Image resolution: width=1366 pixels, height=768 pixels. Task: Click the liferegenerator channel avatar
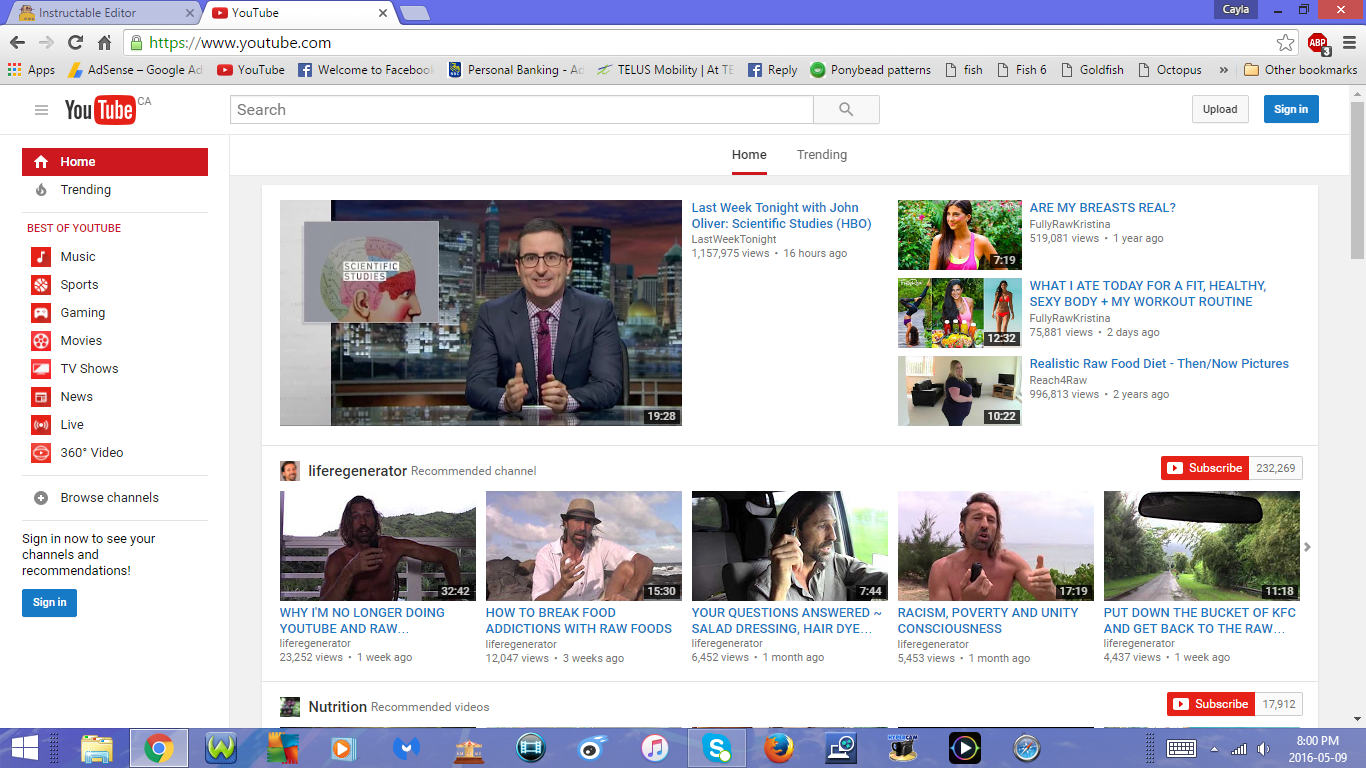pyautogui.click(x=289, y=471)
